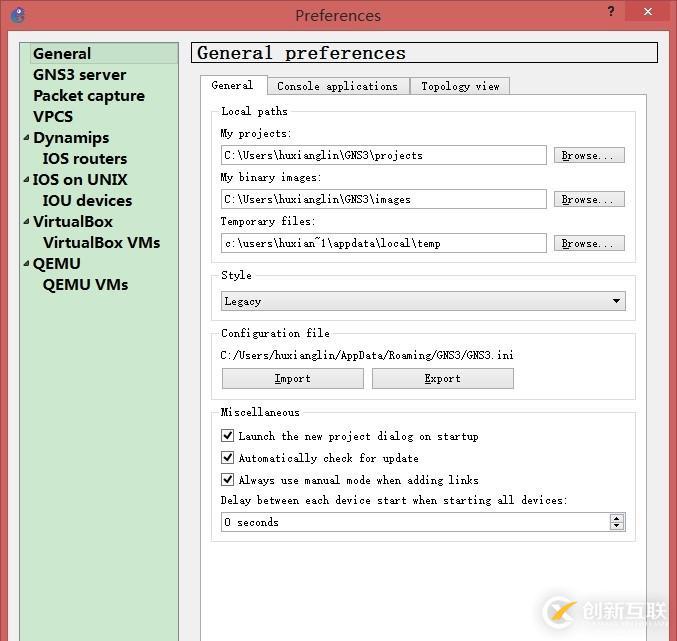Viewport: 677px width, 641px height.
Task: Click the GNS3 app icon in title bar
Action: 18,15
